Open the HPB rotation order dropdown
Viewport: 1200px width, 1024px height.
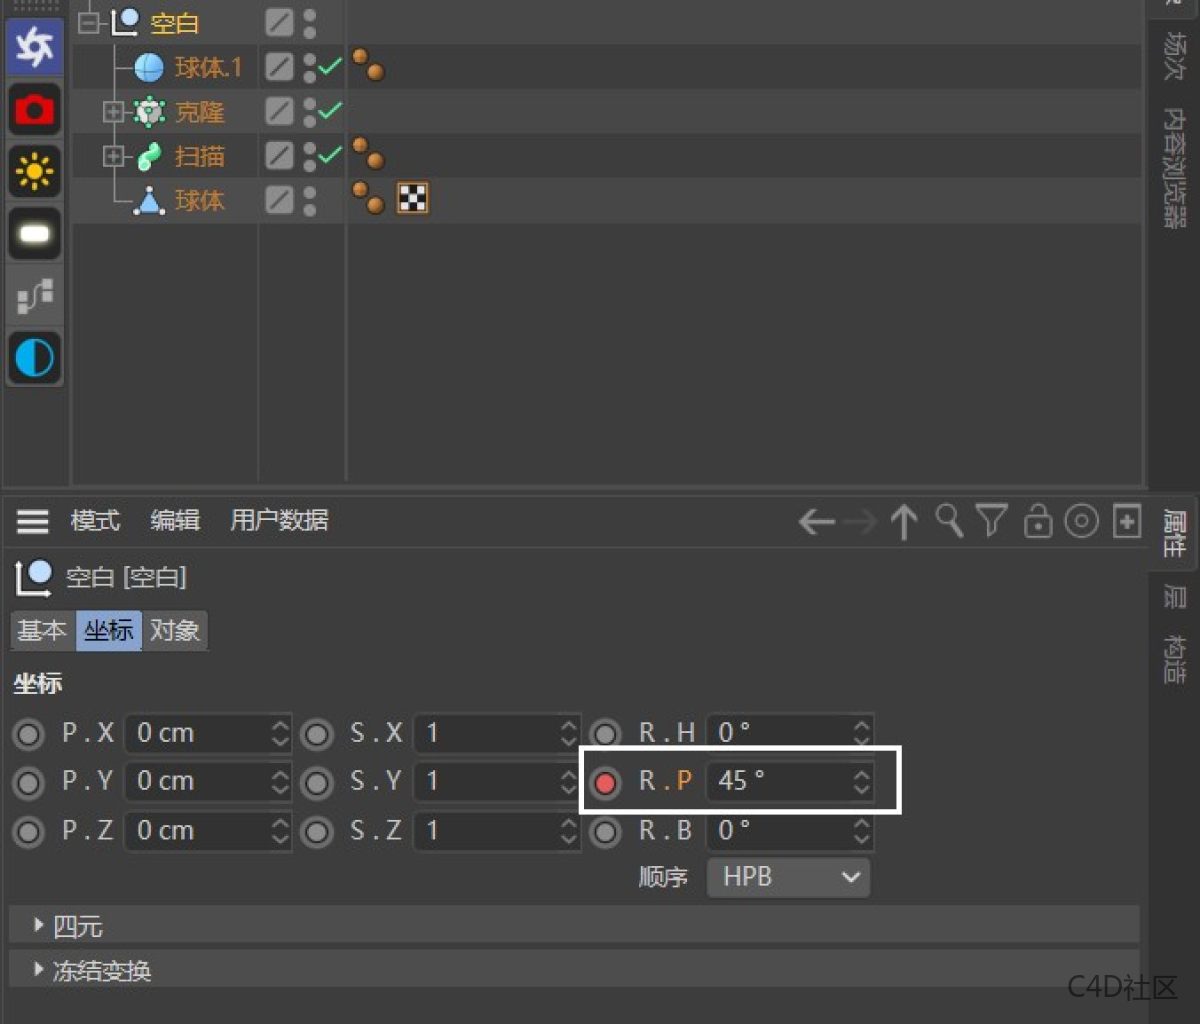coord(788,877)
